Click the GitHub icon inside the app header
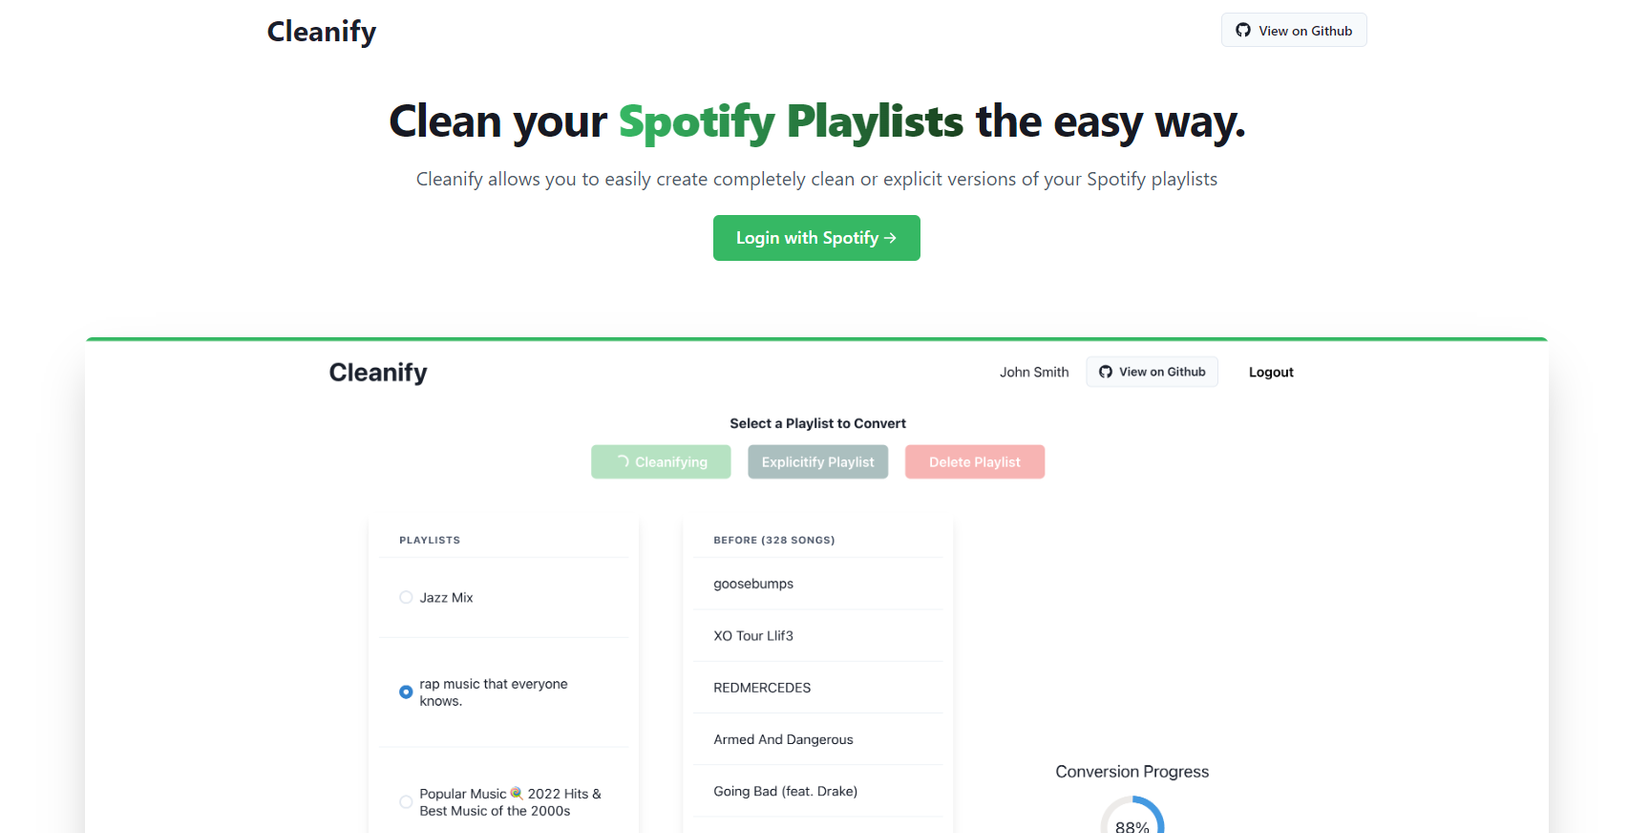This screenshot has width=1650, height=833. click(x=1105, y=371)
